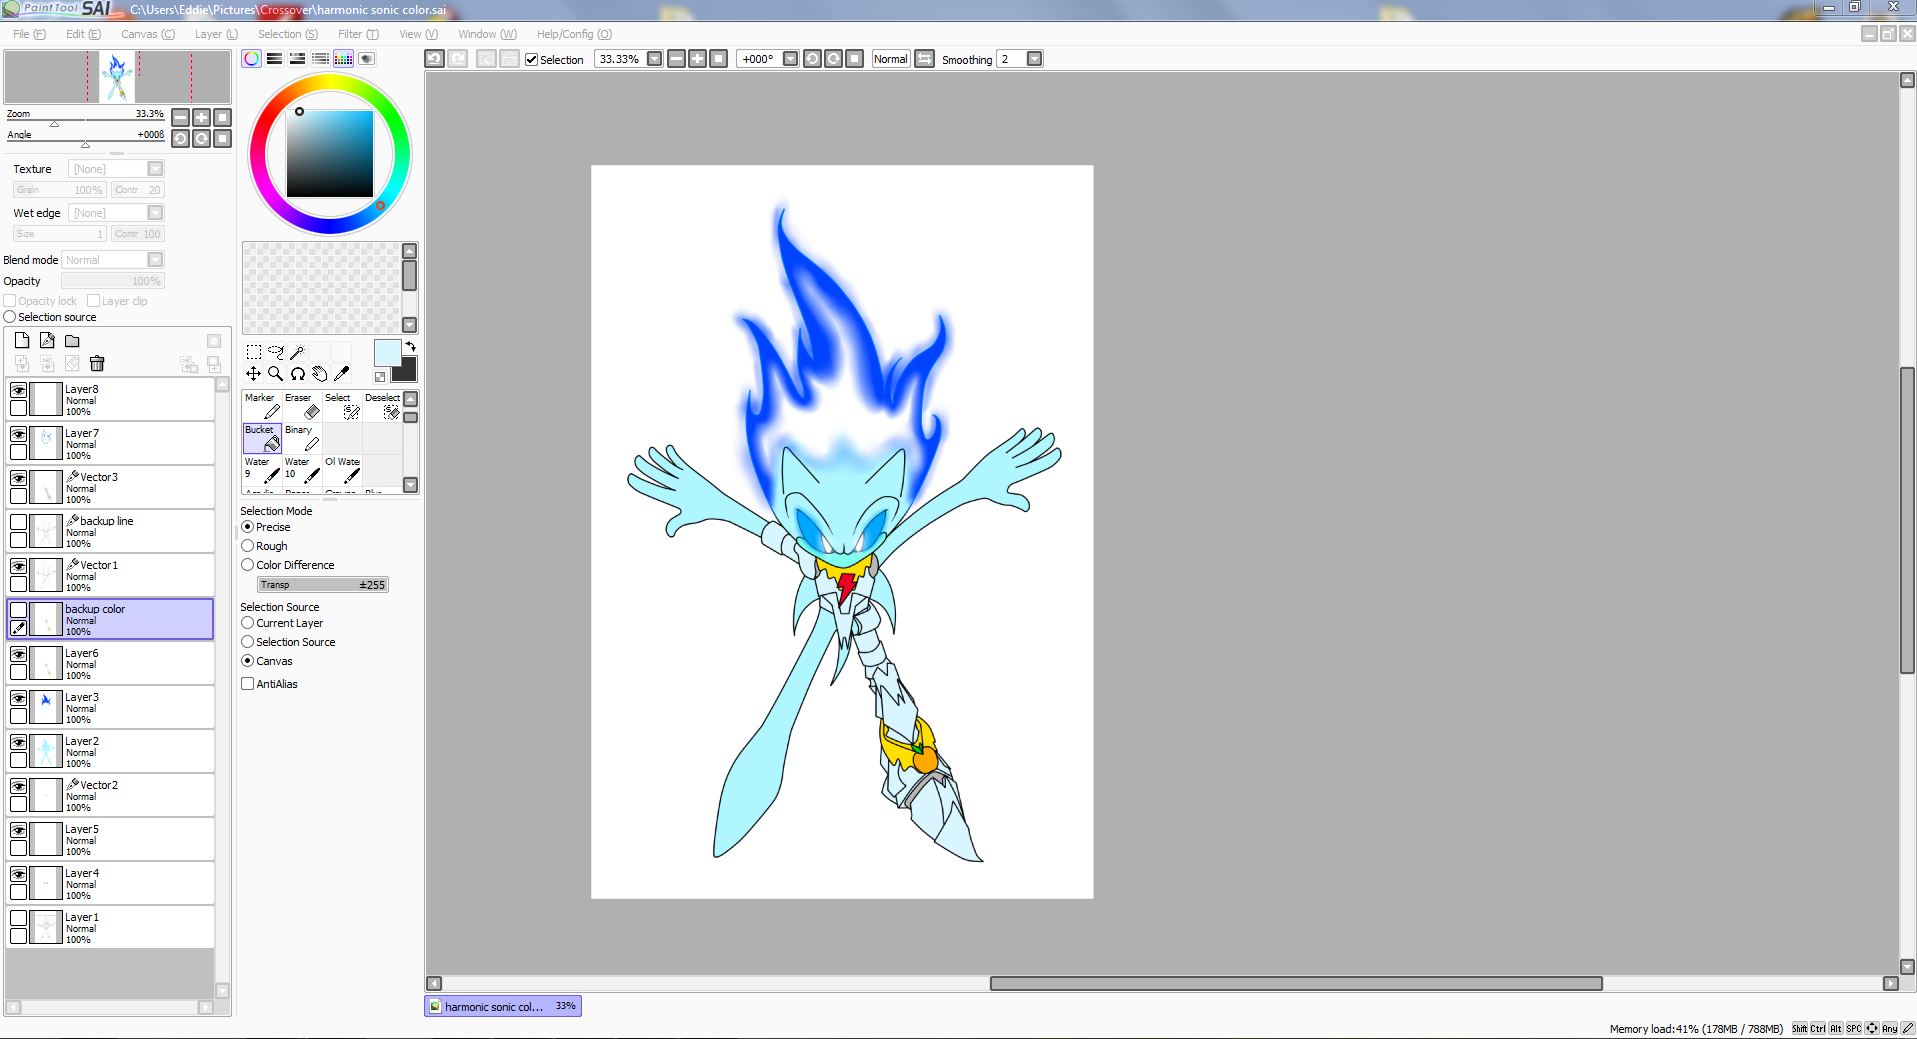Create a new layer folder
The image size is (1917, 1039).
click(x=72, y=341)
